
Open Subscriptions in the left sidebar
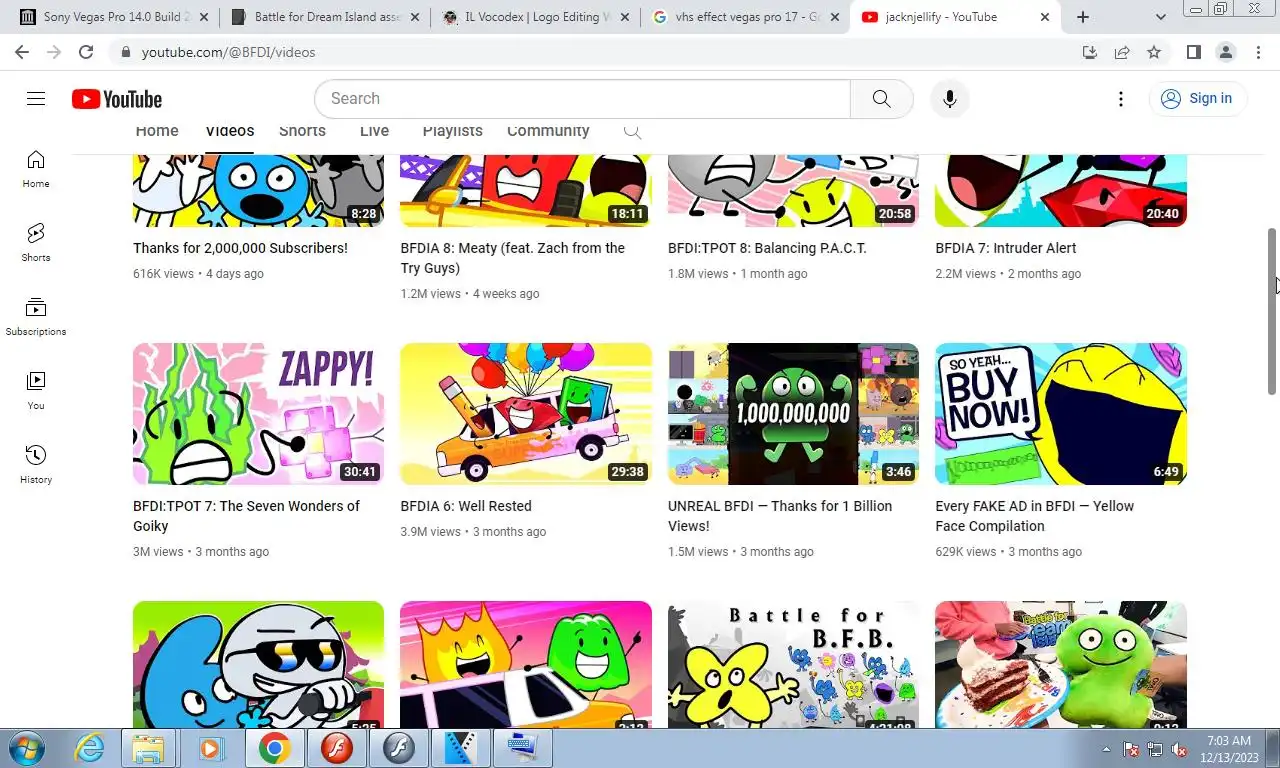tap(36, 317)
